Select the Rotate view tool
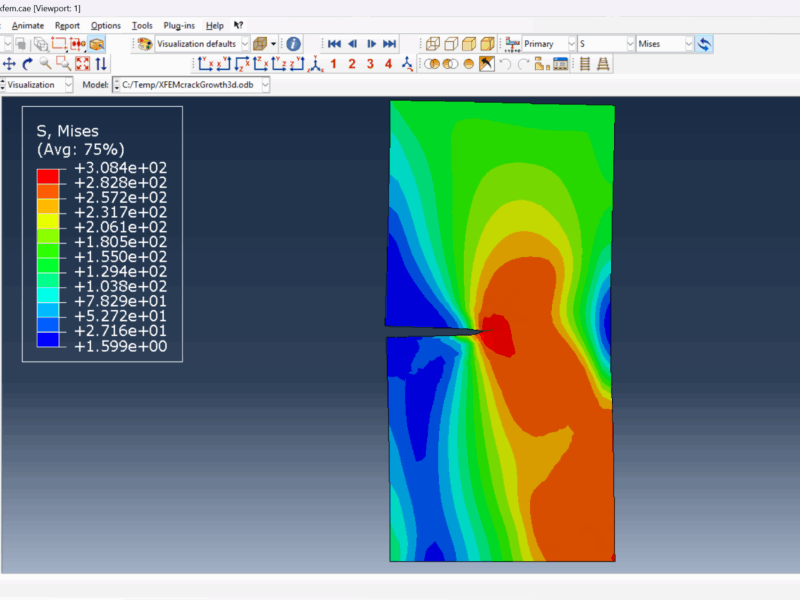800x600 pixels. pyautogui.click(x=28, y=64)
